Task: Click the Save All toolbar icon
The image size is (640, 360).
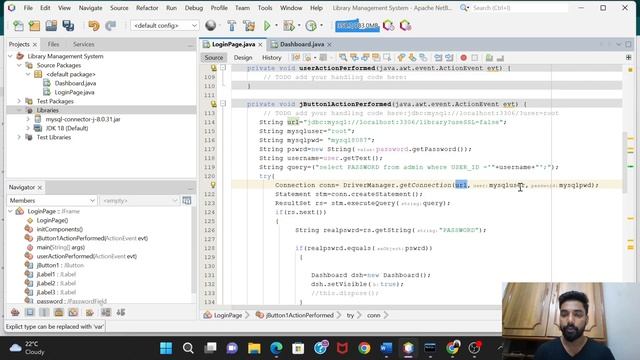Action: click(68, 26)
